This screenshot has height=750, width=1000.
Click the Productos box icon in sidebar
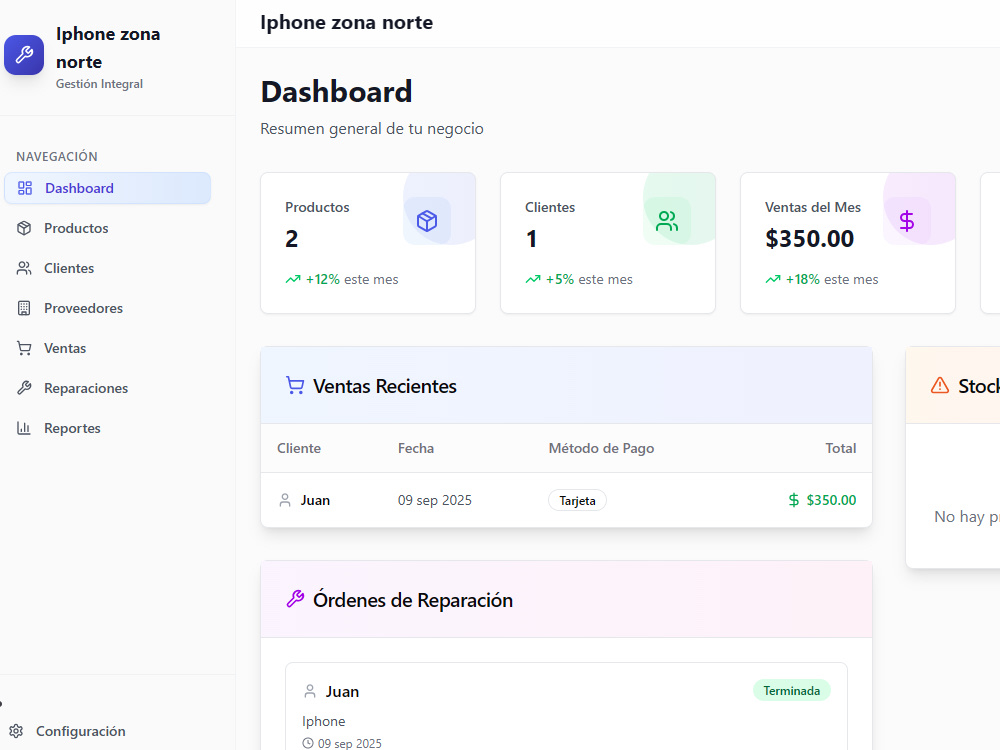coord(24,228)
